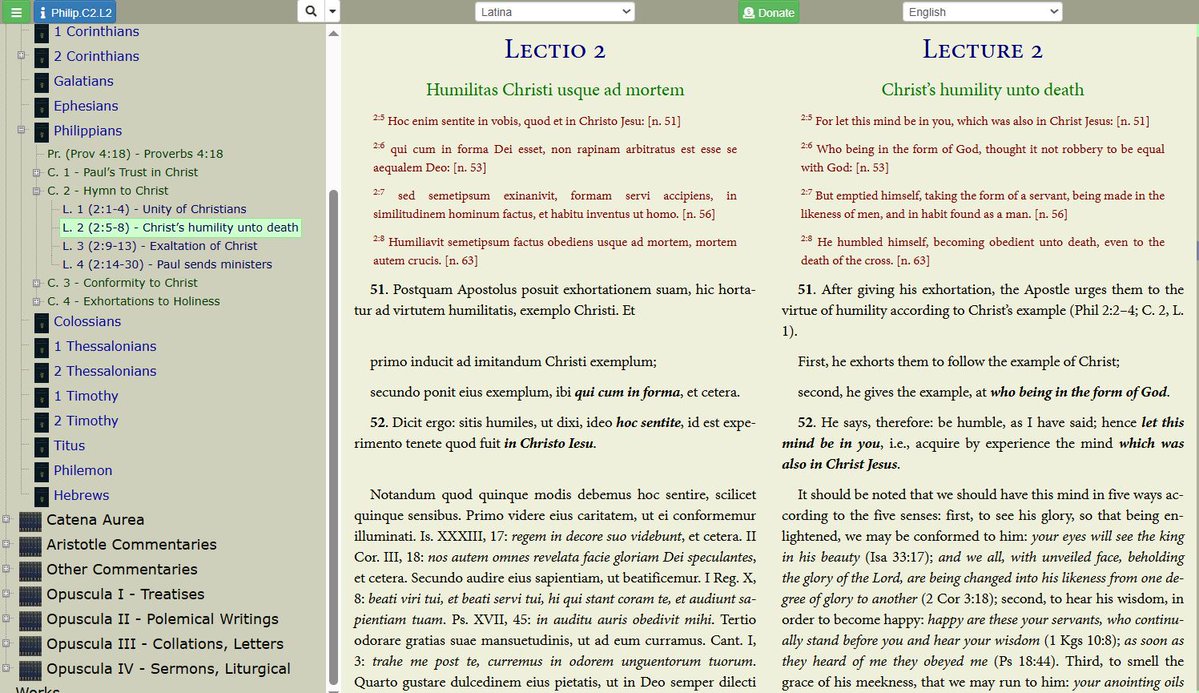Click 'Humilitas Christi usque ad mortem' subtitle
Screen dimensions: 1199x693
[x=554, y=89]
